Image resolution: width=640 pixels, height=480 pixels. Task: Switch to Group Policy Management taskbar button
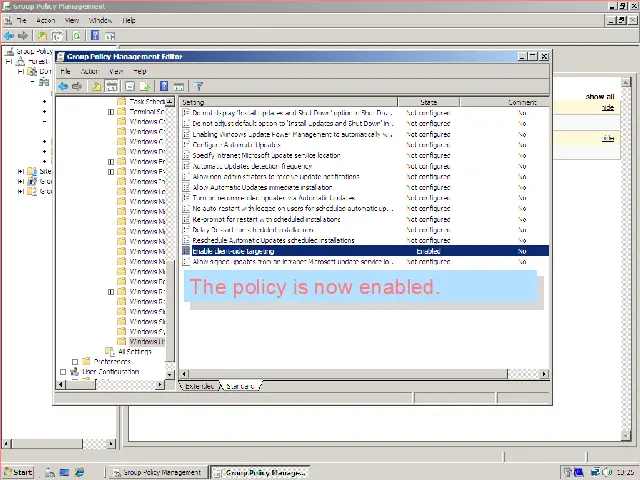(158, 472)
